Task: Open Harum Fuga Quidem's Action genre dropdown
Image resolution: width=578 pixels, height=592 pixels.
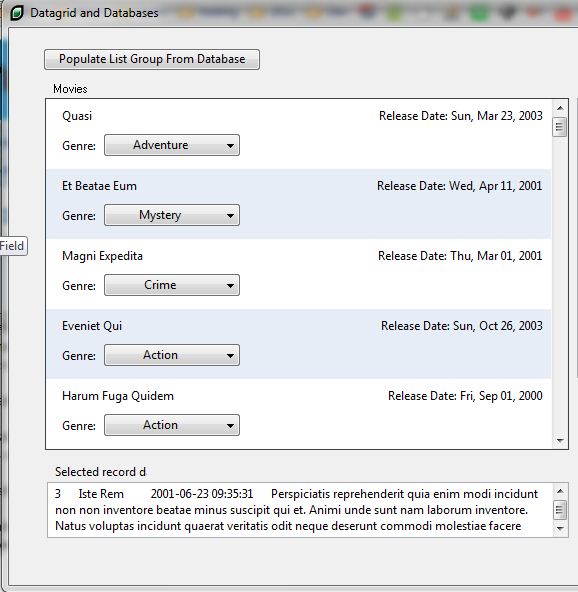Action: 172,425
